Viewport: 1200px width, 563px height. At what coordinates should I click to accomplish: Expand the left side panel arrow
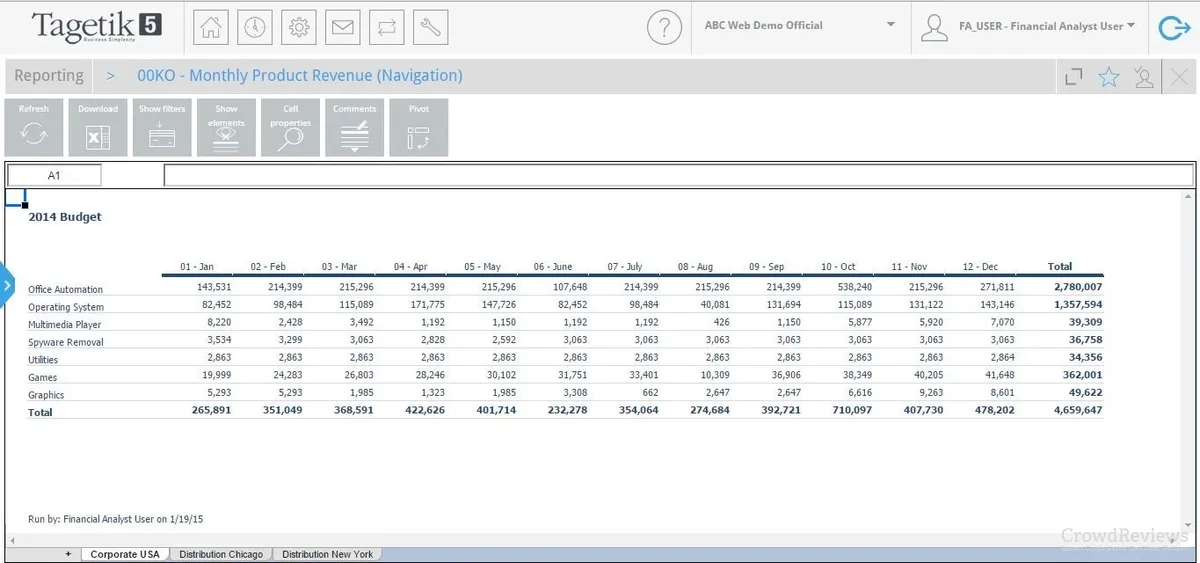tap(6, 286)
